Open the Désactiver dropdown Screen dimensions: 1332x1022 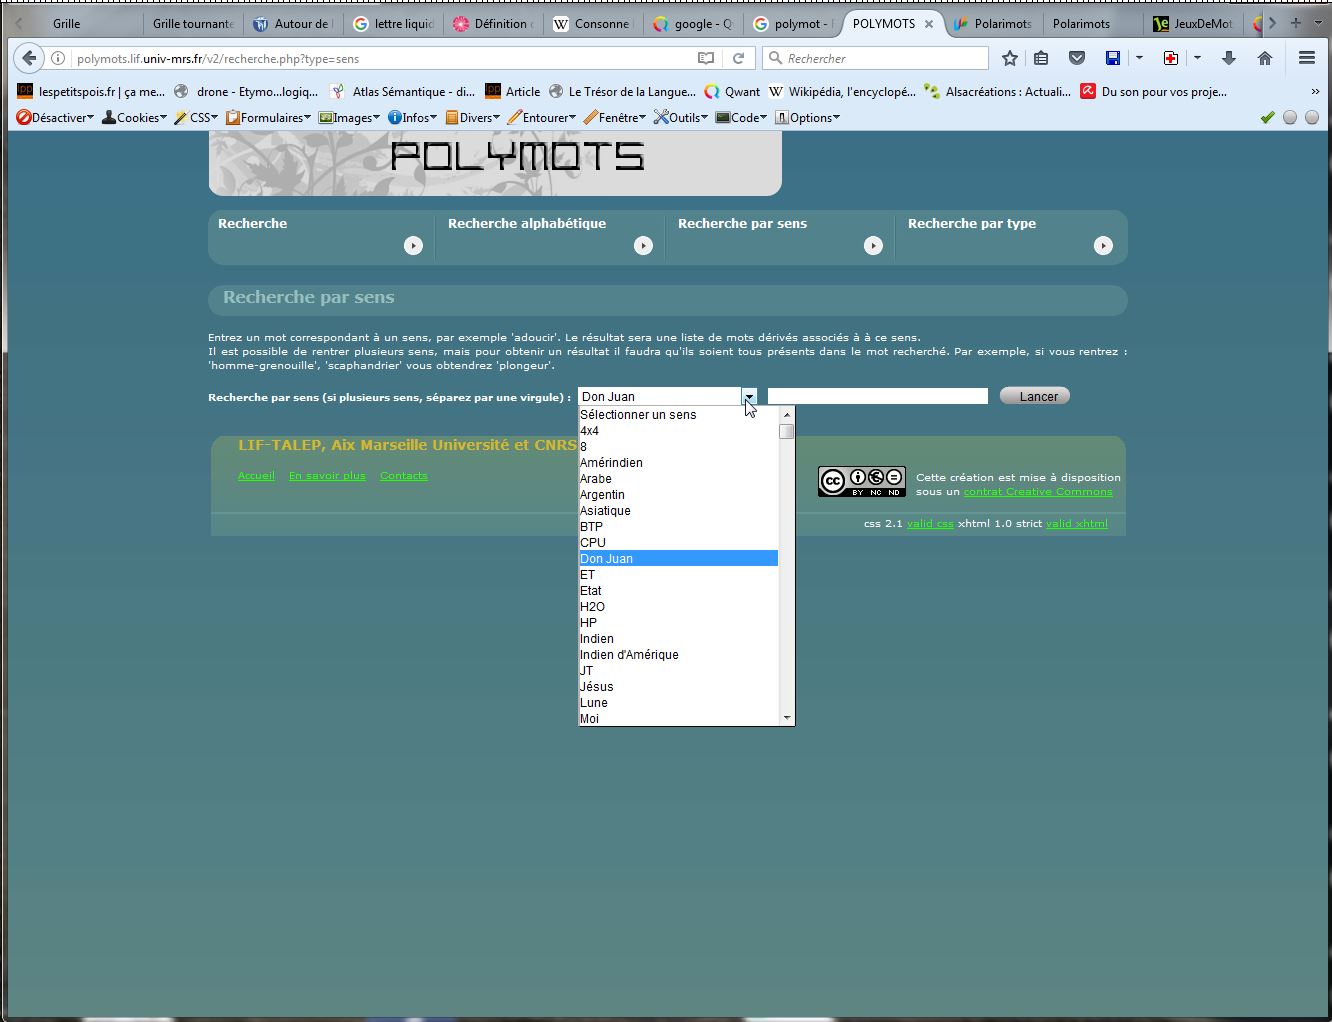(55, 117)
